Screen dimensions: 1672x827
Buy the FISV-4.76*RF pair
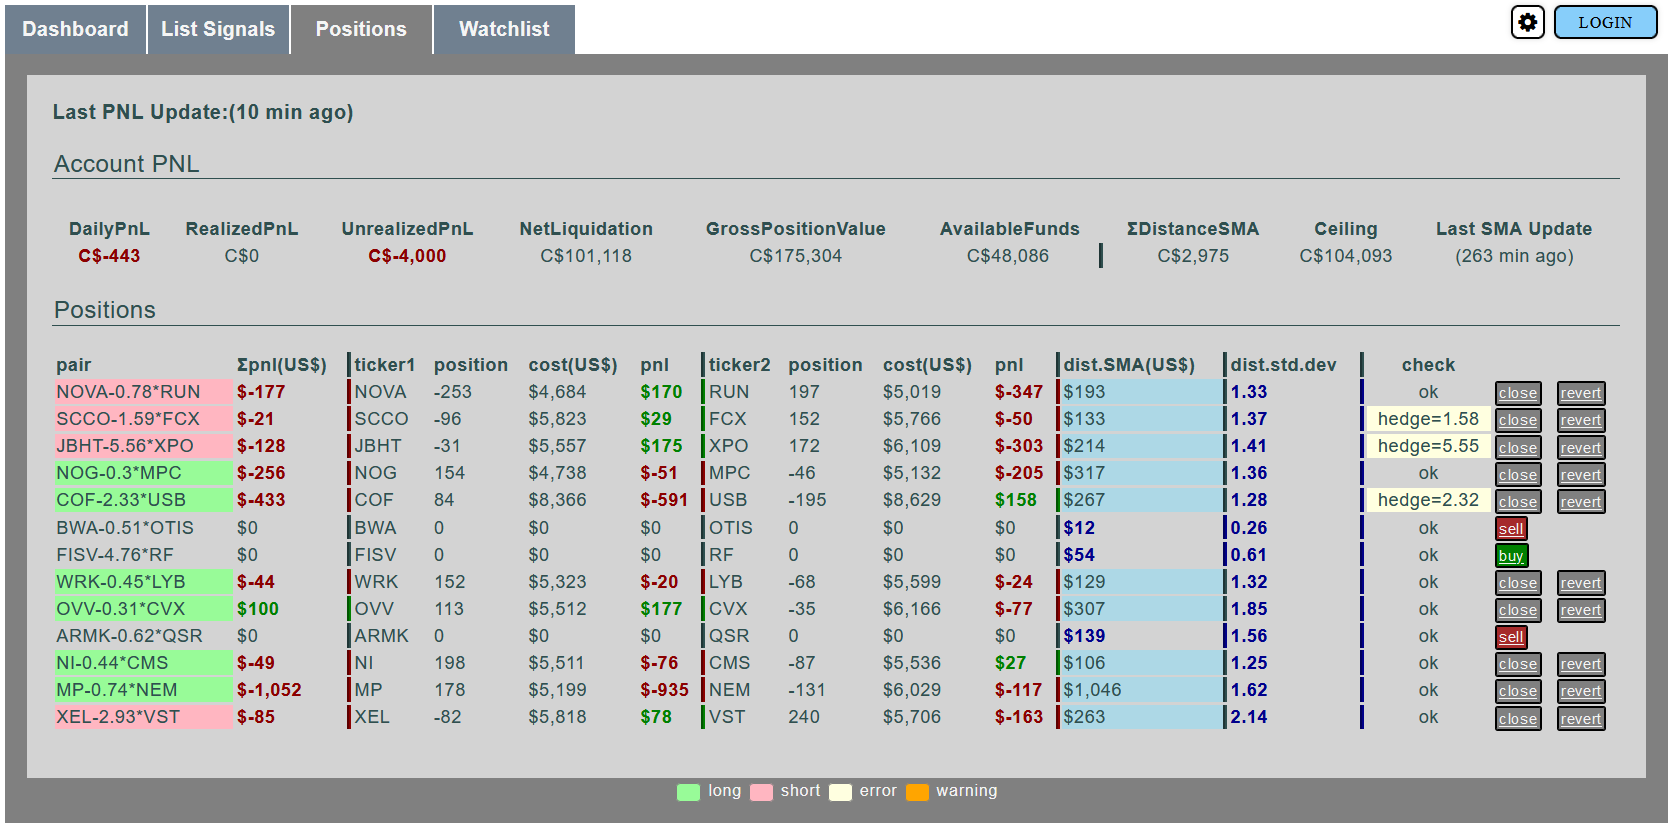coord(1511,555)
